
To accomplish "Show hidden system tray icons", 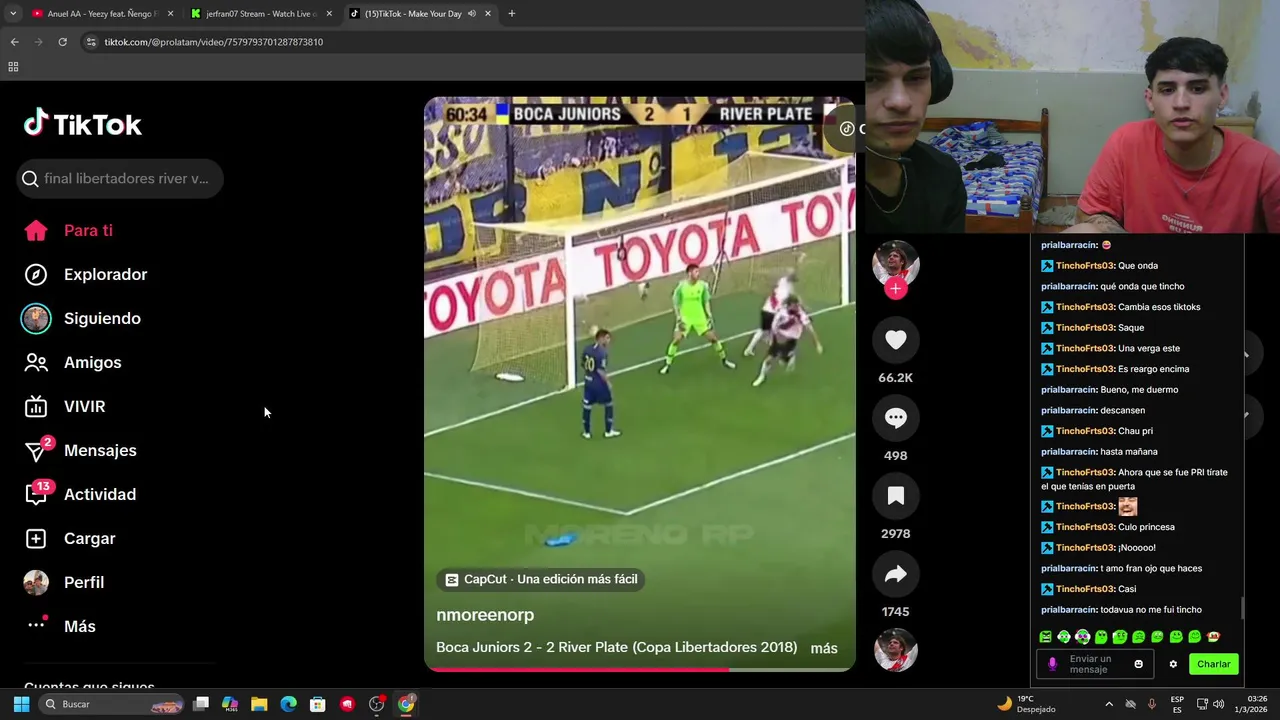I will coord(1109,704).
